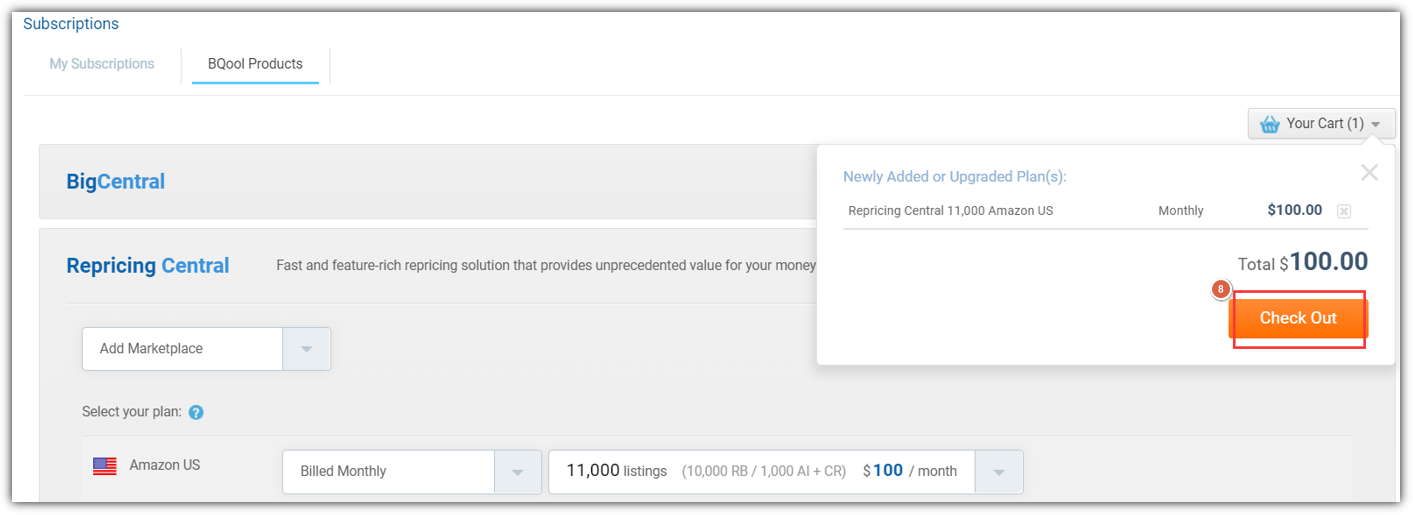The image size is (1413, 515).
Task: Close the cart popup panel
Action: [x=1369, y=173]
